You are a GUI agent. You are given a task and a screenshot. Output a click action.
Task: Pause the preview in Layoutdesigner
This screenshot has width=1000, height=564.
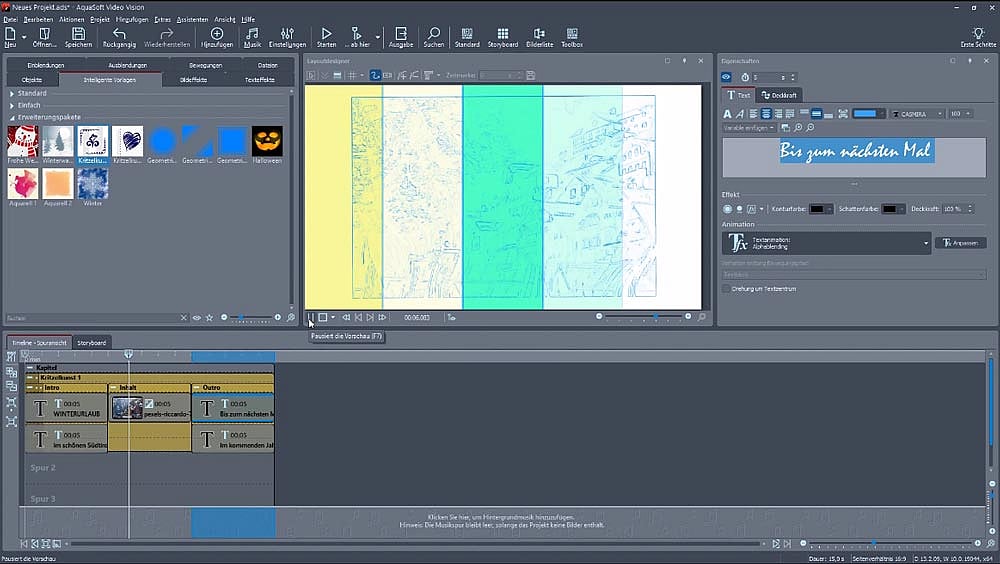[311, 317]
